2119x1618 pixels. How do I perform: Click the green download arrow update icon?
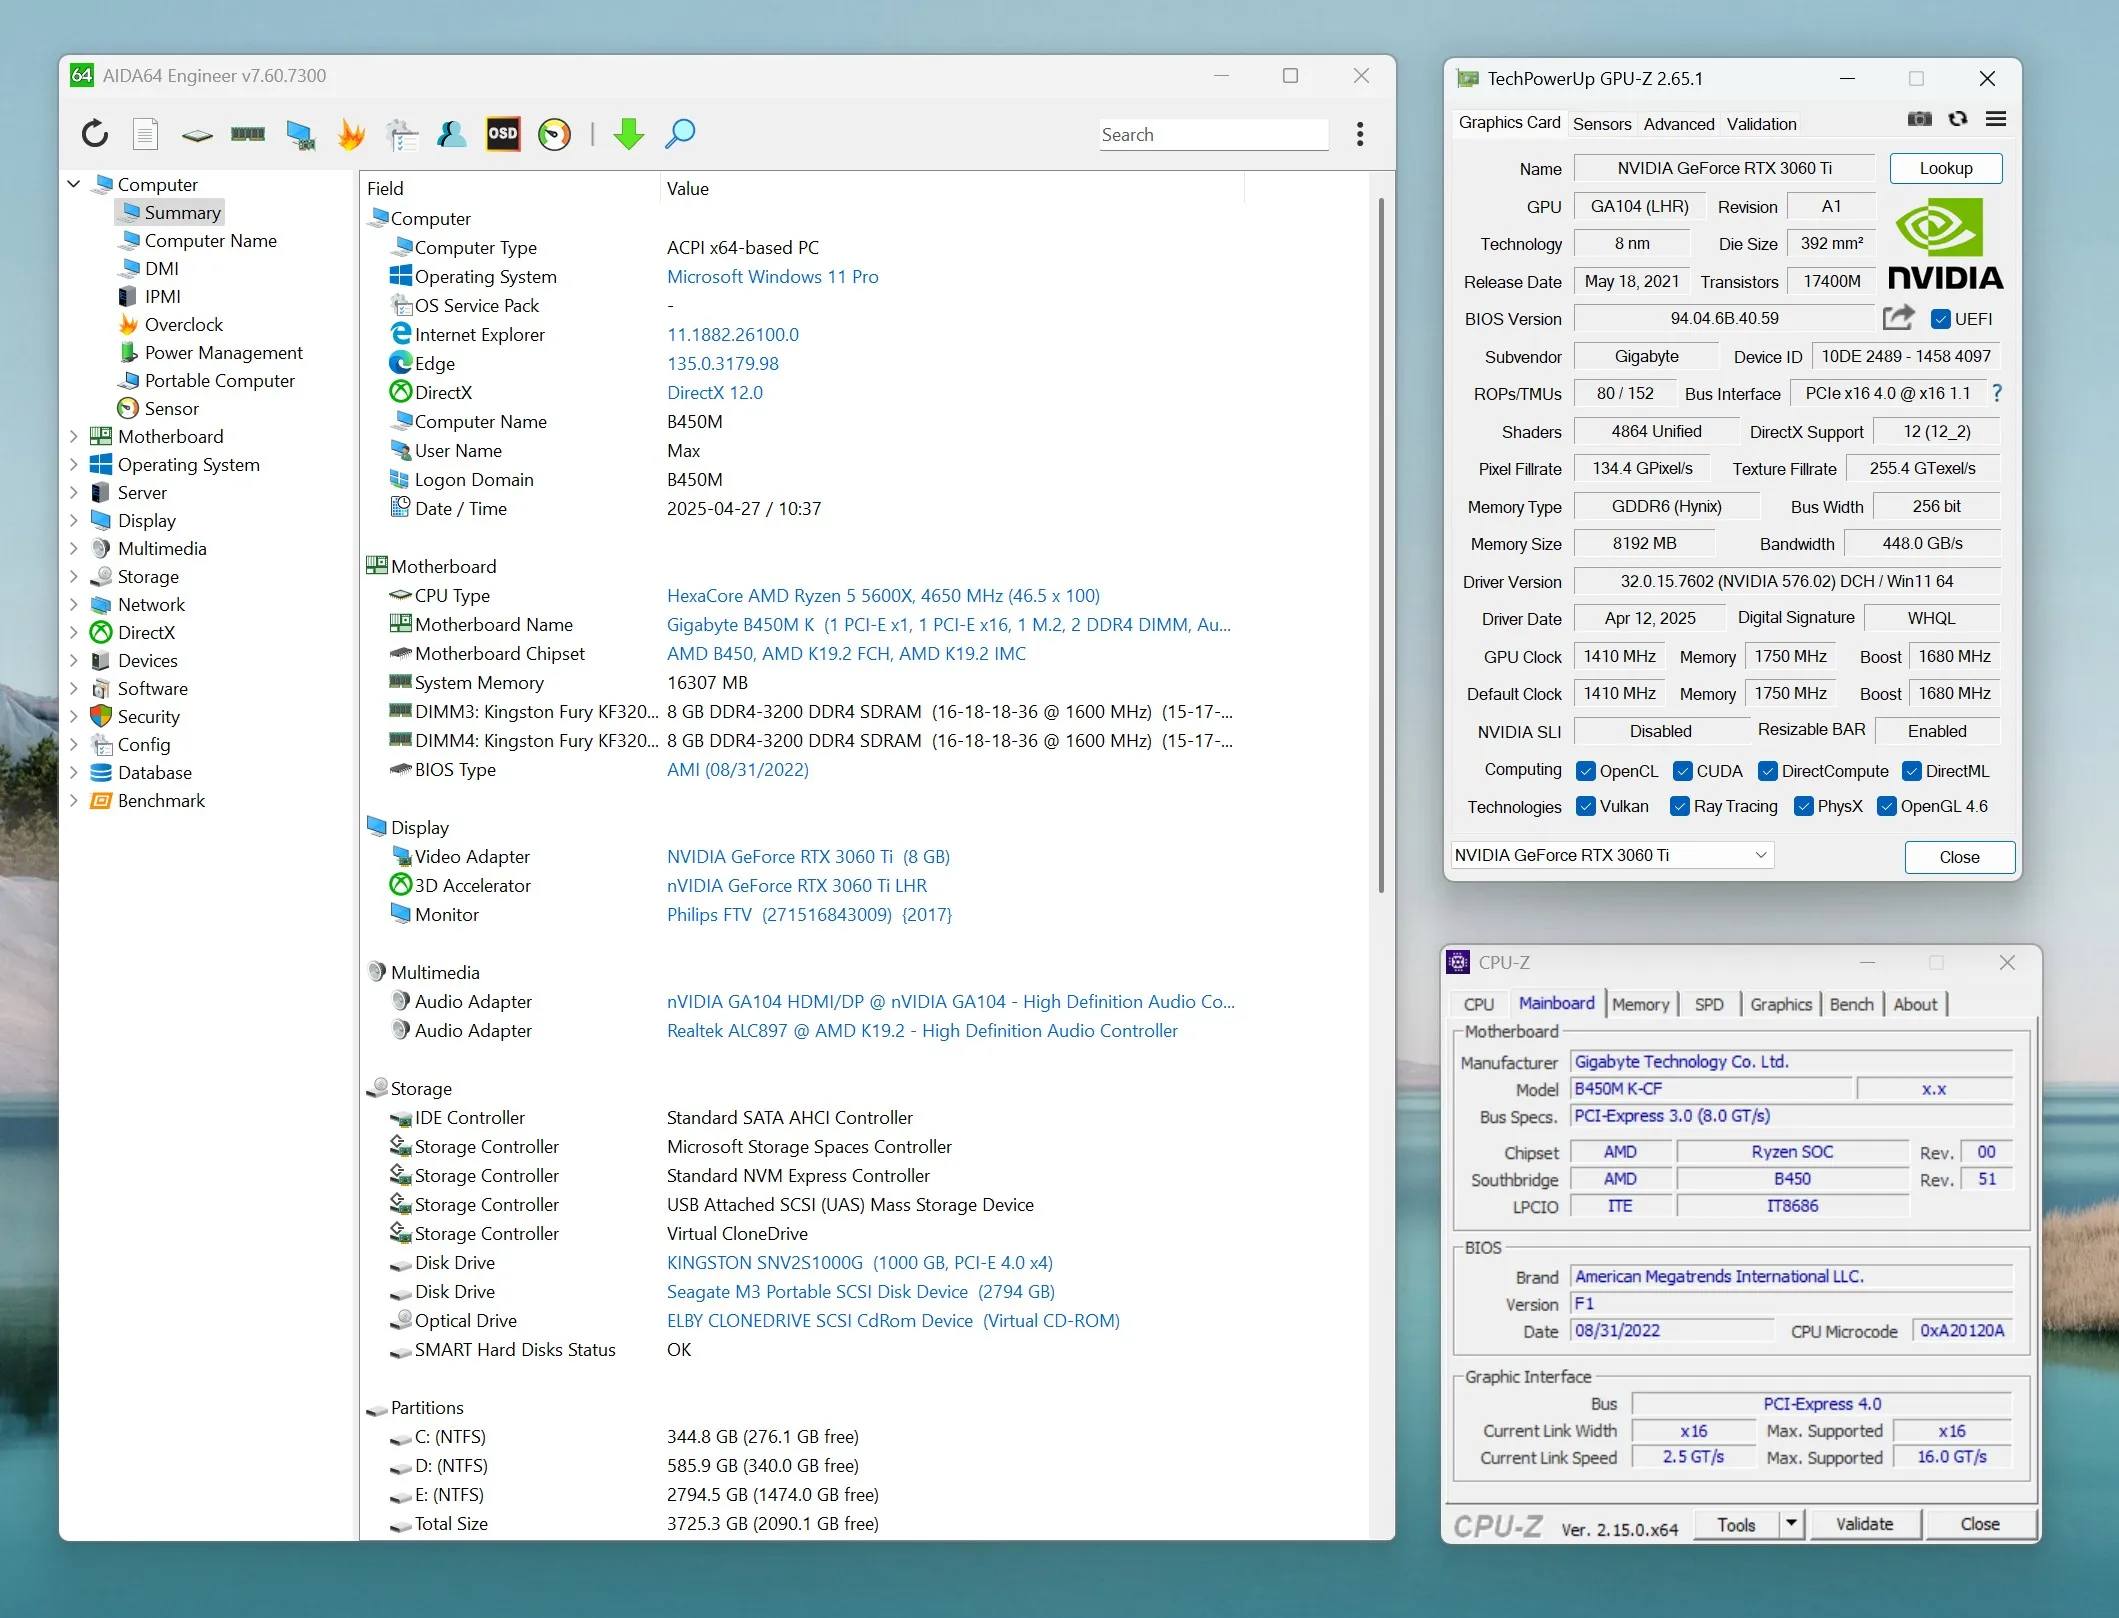[629, 134]
